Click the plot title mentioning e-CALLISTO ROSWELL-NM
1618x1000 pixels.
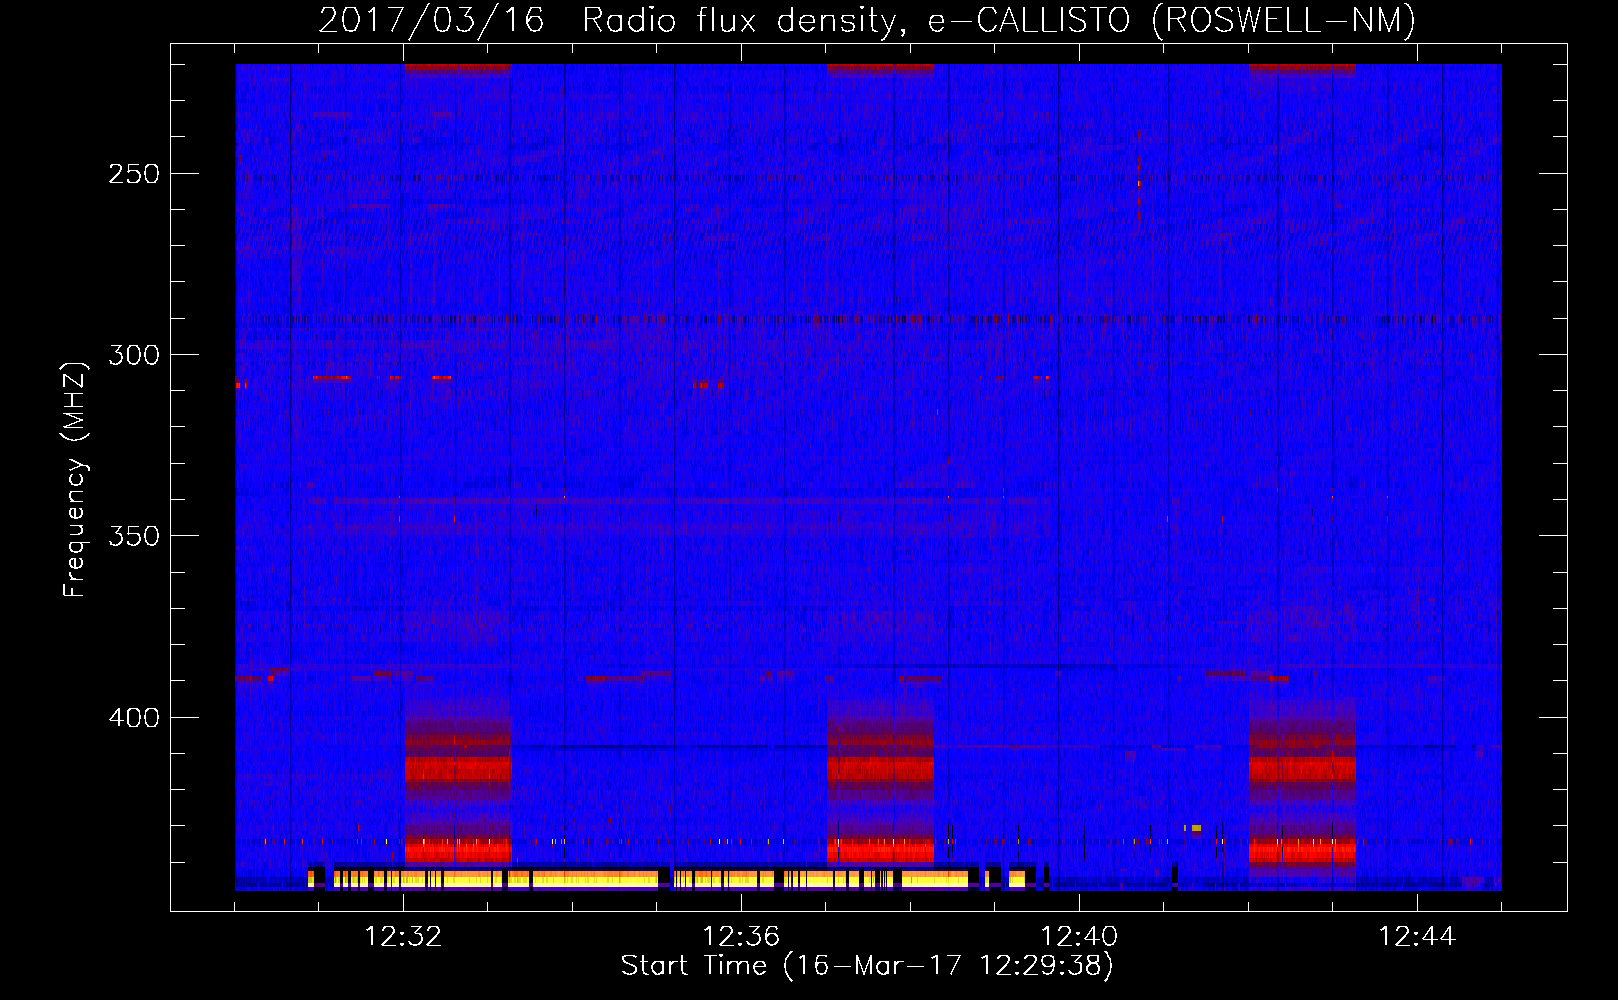[x=867, y=20]
